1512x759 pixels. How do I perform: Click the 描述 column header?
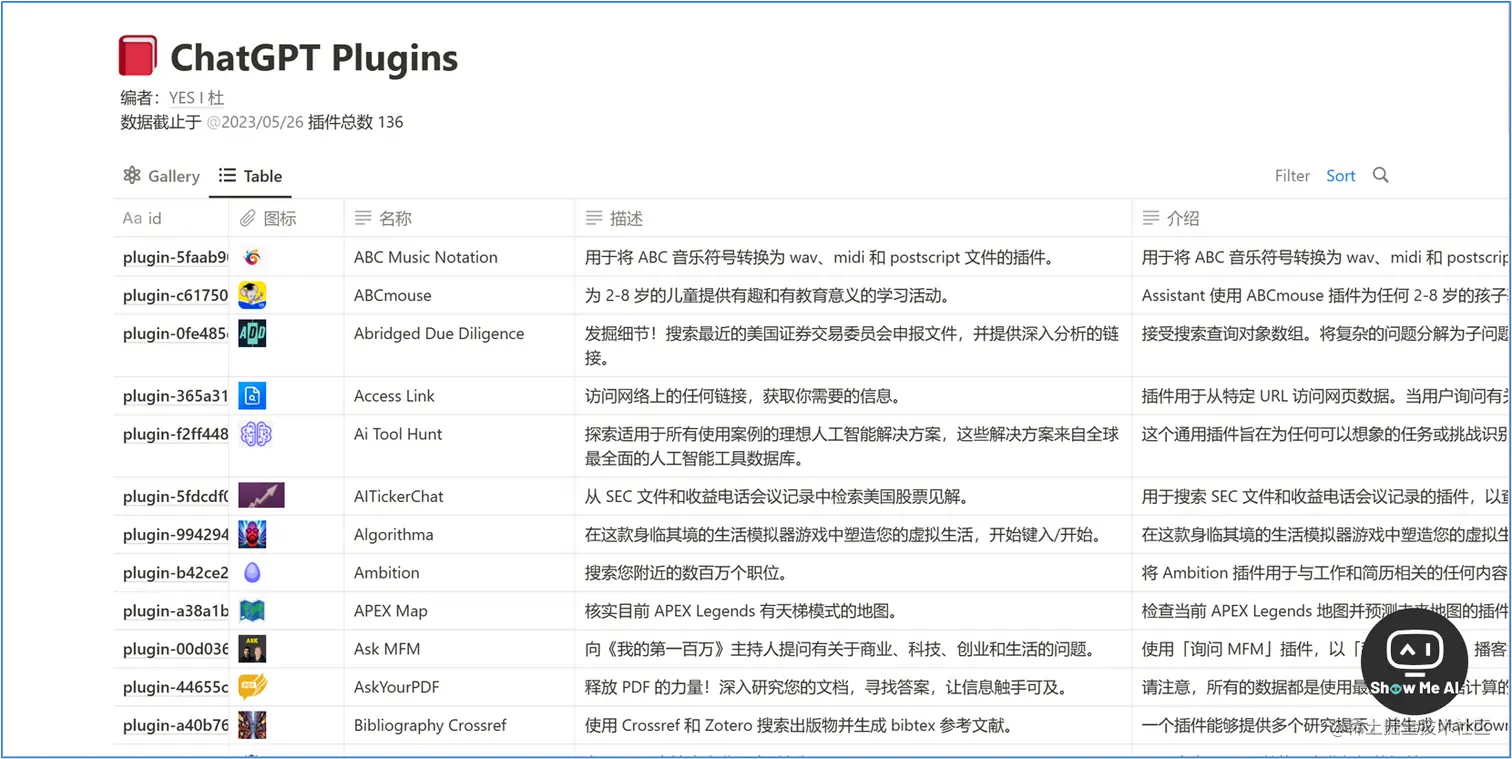click(x=853, y=218)
